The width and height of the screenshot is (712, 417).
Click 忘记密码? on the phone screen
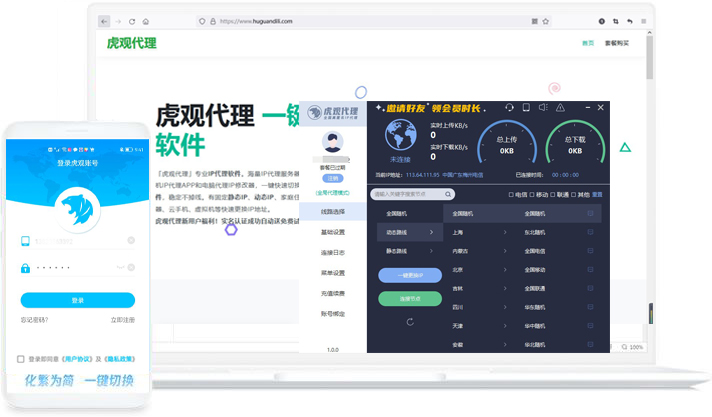pyautogui.click(x=35, y=320)
